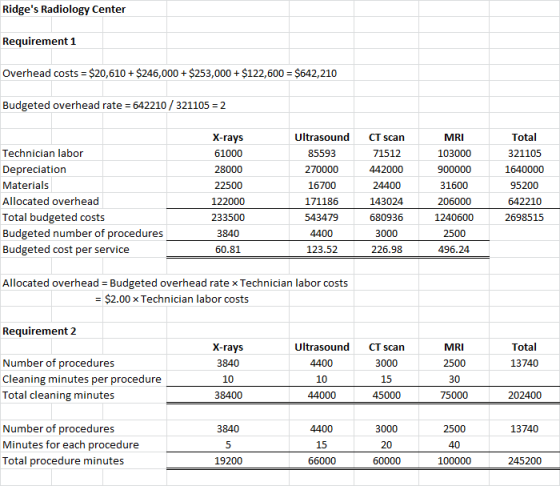
Task: Click the Requirement 2 heading cell
Action: (x=39, y=331)
